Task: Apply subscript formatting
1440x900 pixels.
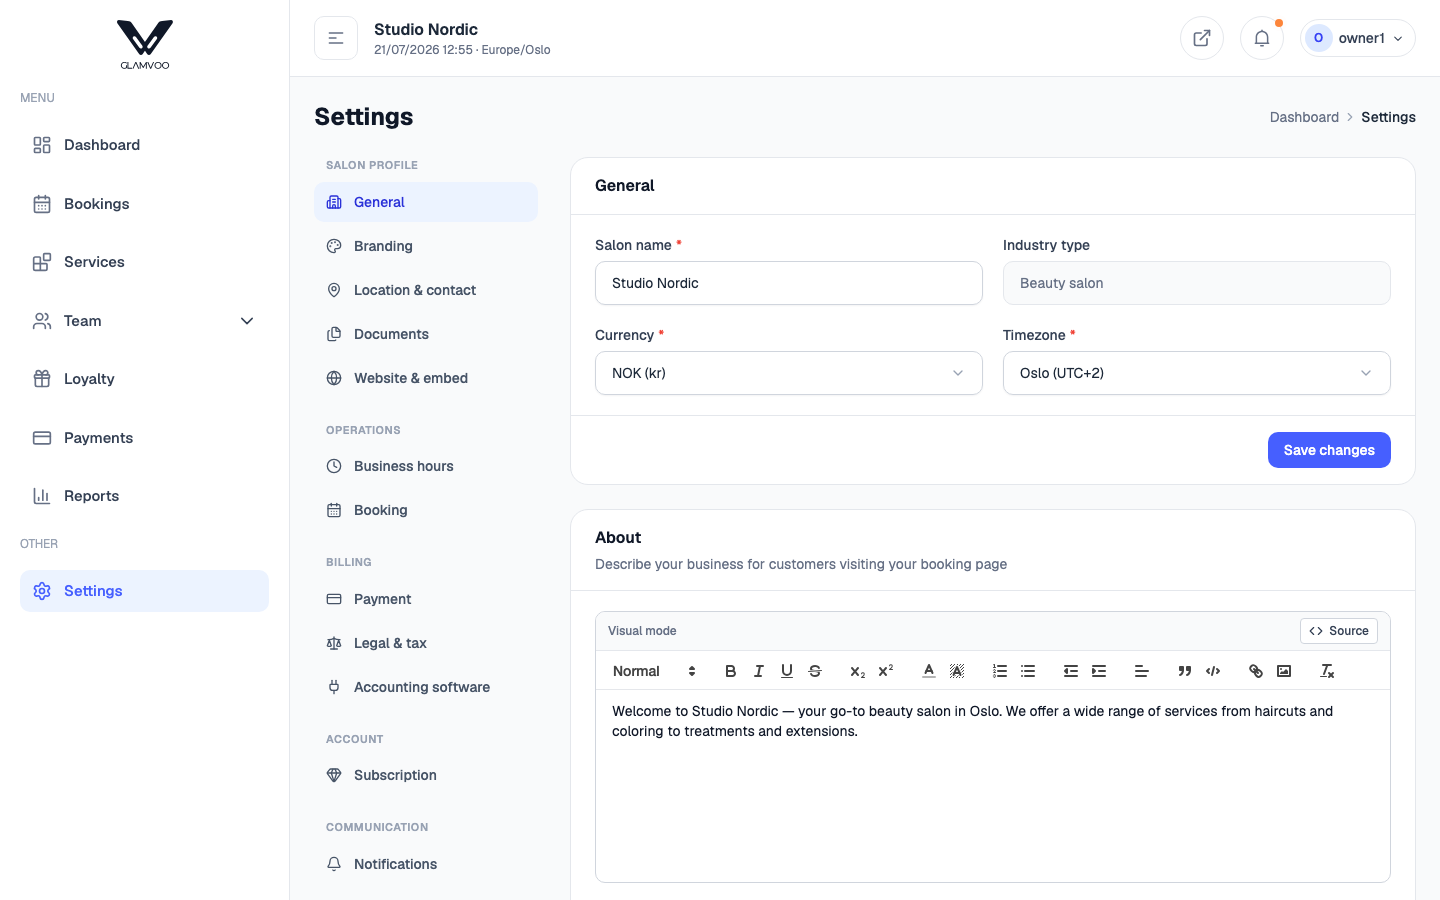Action: [857, 671]
